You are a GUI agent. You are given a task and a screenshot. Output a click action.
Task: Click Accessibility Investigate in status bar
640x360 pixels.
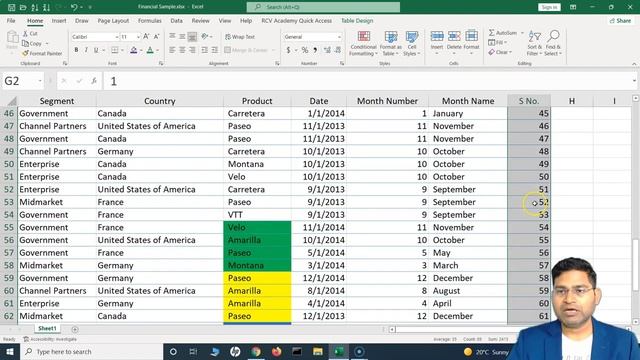point(50,339)
